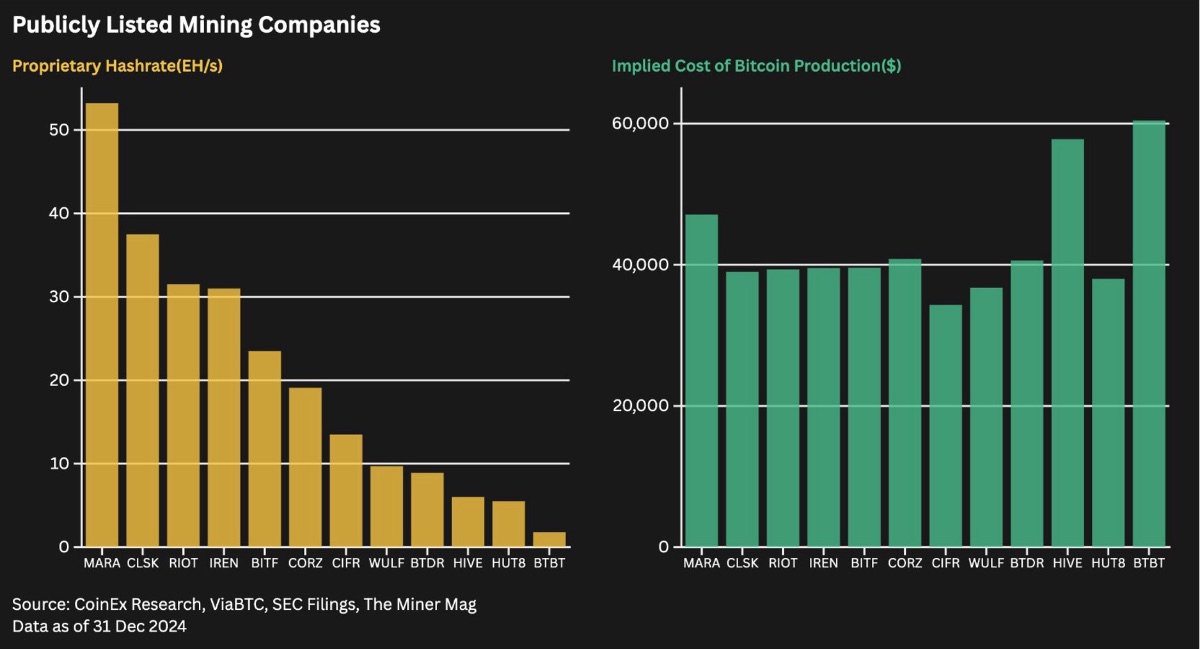
Task: Click the IREN label under the hashrate chart
Action: pyautogui.click(x=223, y=564)
